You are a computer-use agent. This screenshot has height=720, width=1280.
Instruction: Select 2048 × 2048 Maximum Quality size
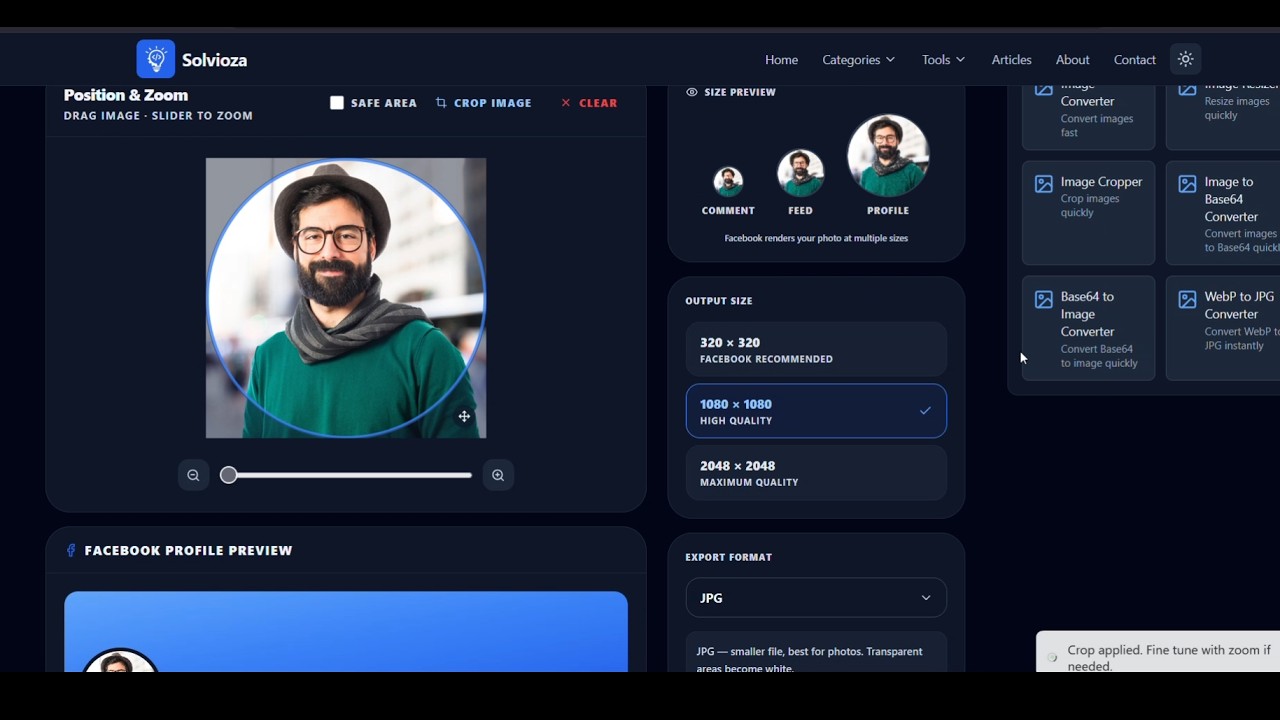816,473
